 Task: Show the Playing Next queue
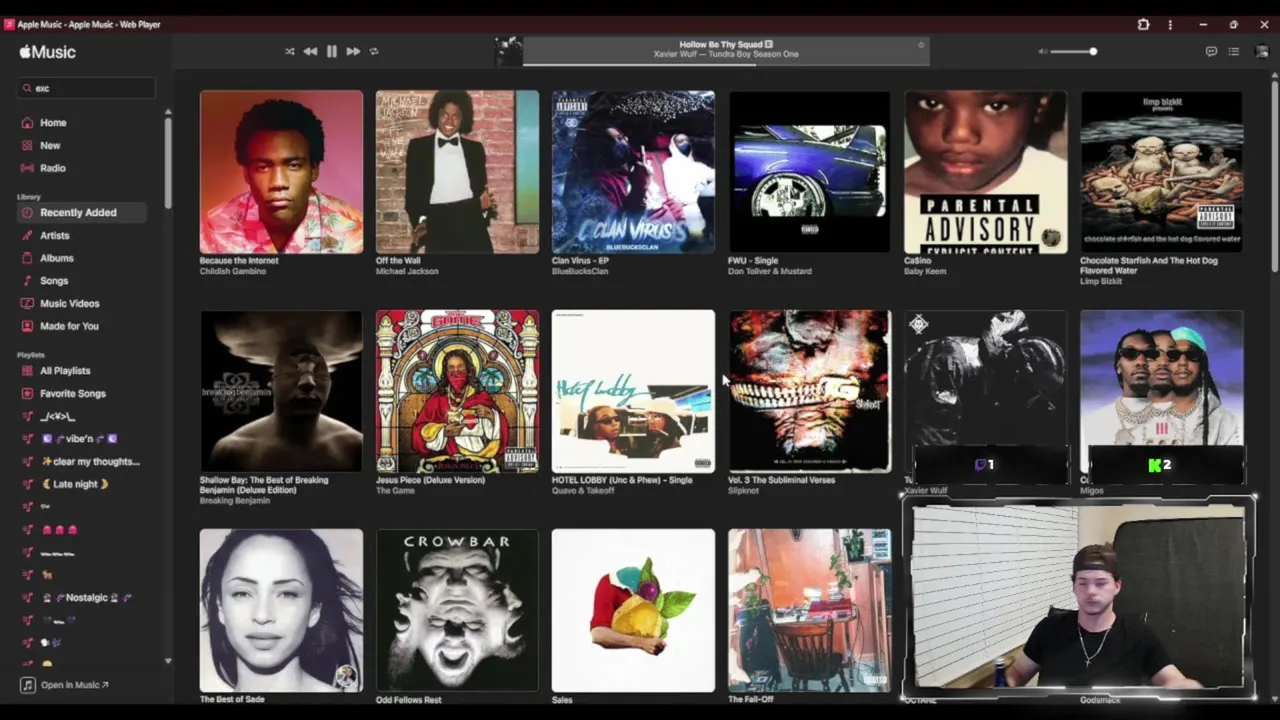(x=1234, y=51)
